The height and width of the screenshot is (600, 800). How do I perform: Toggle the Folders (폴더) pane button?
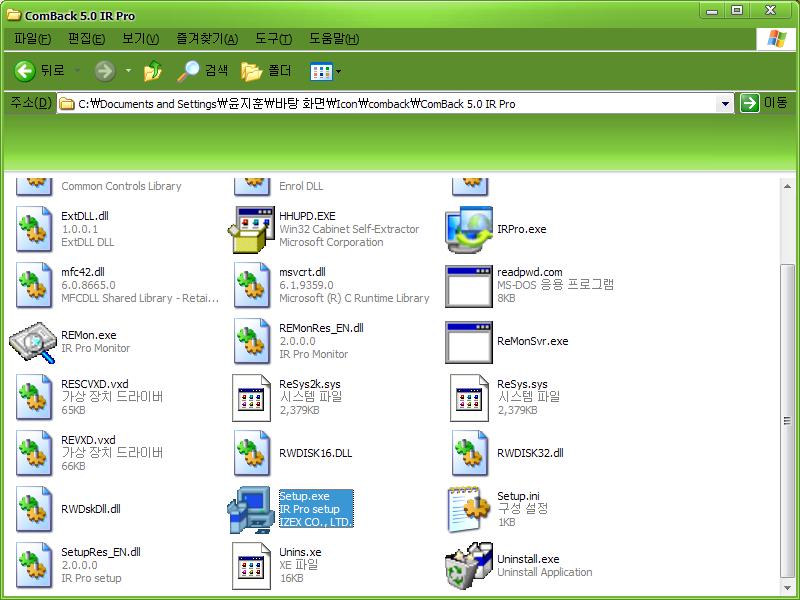point(266,71)
